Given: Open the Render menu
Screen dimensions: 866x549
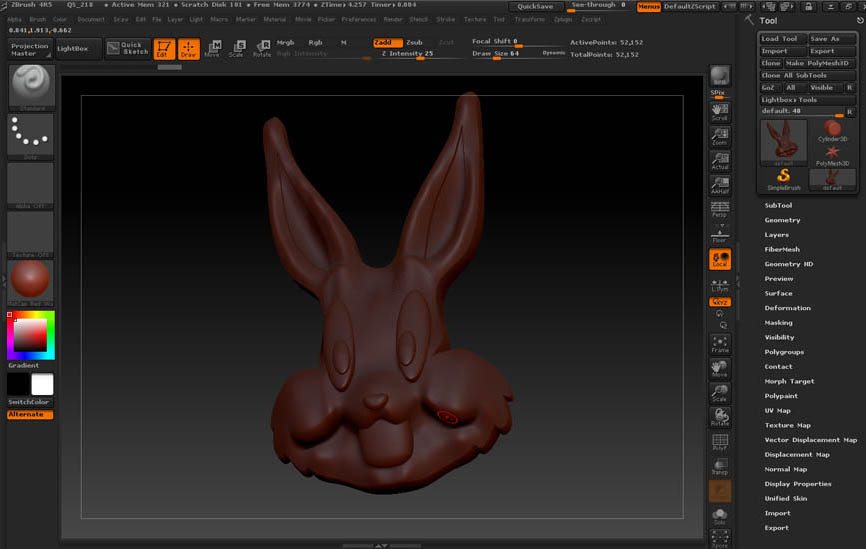Looking at the screenshot, I should [393, 19].
